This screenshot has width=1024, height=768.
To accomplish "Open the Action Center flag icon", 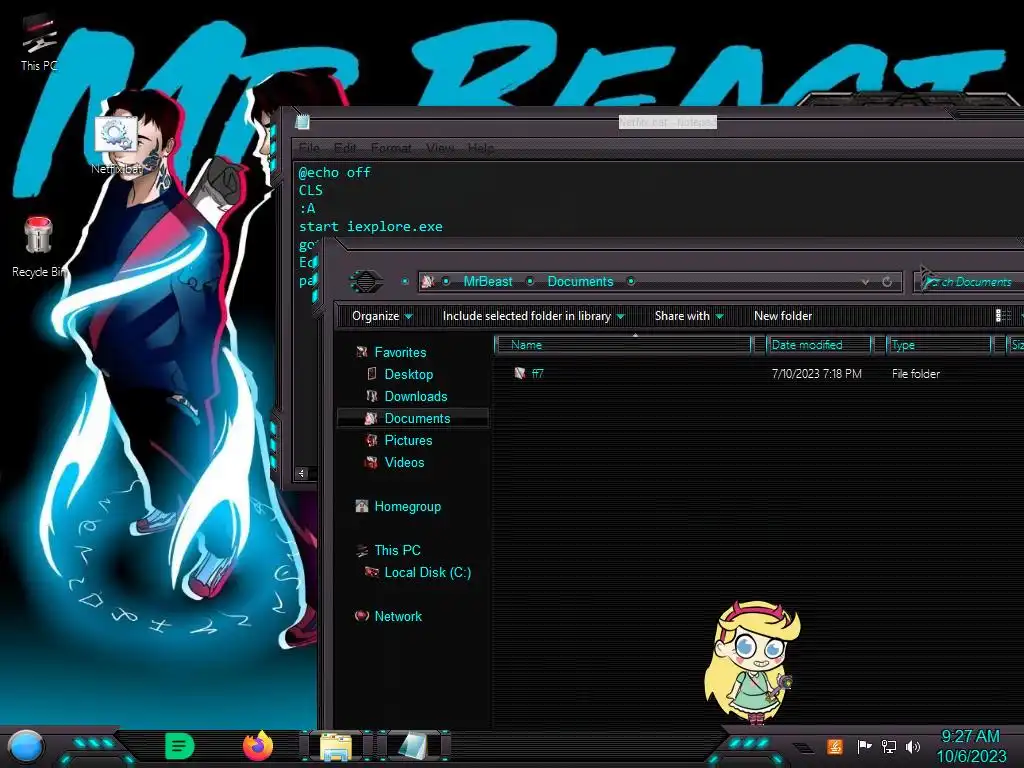I will 864,746.
